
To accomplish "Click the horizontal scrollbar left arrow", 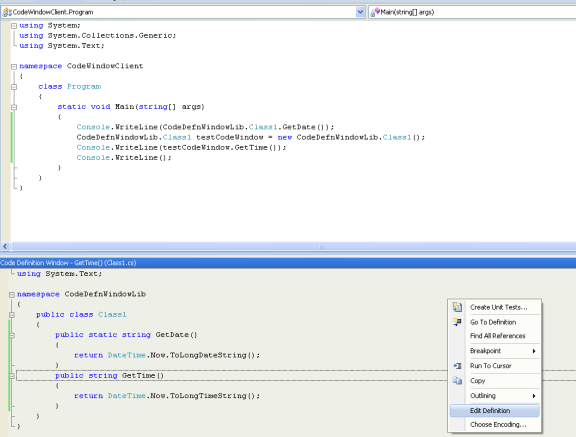I will pos(5,246).
